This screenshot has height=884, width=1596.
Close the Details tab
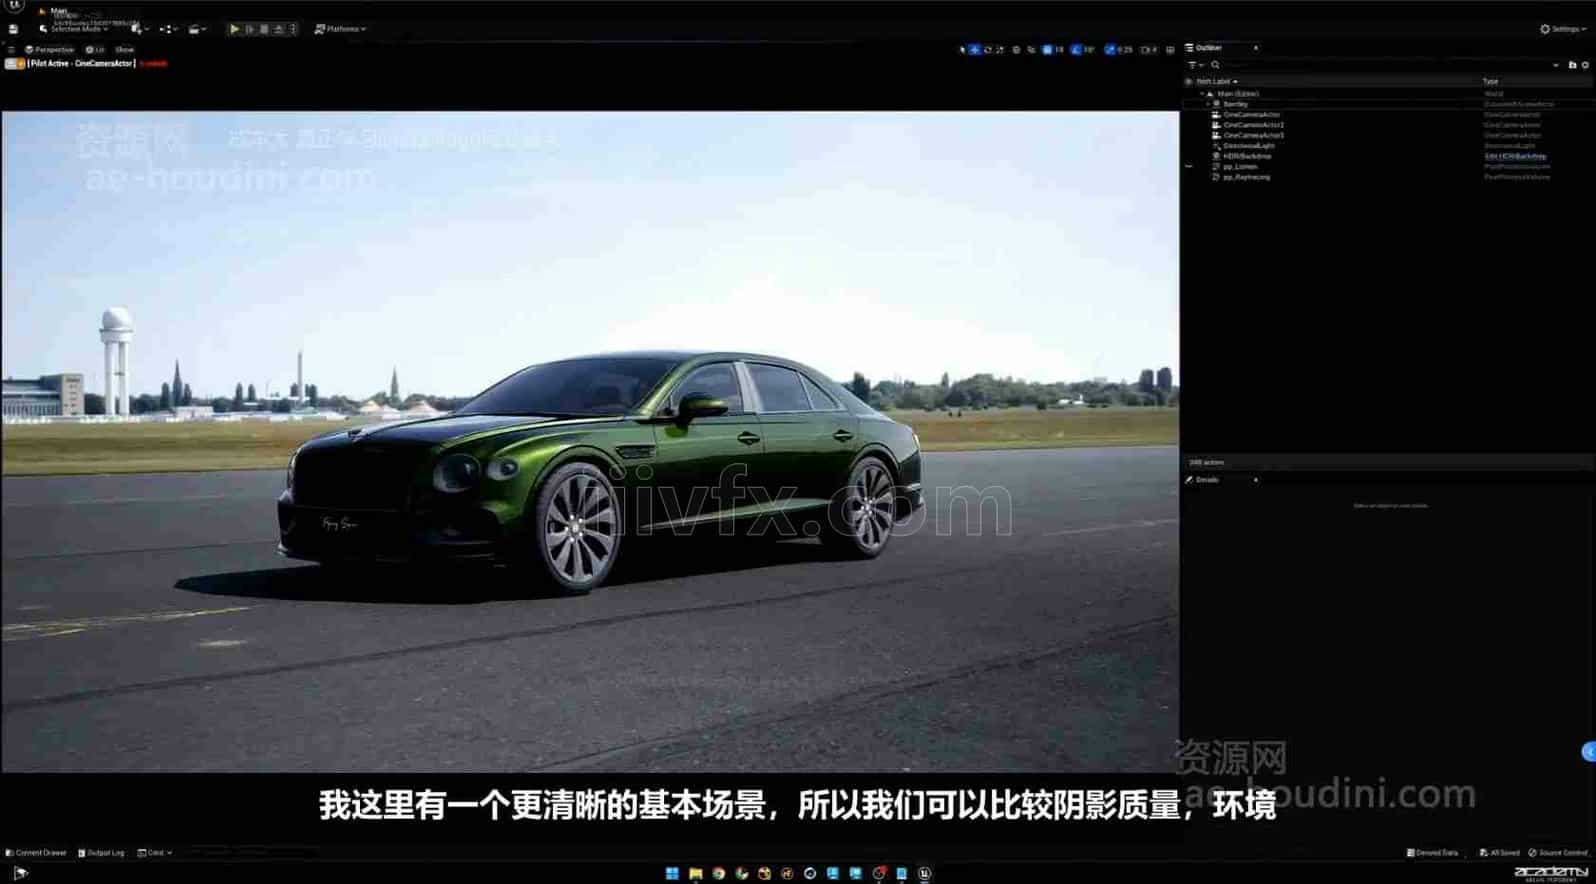1256,480
